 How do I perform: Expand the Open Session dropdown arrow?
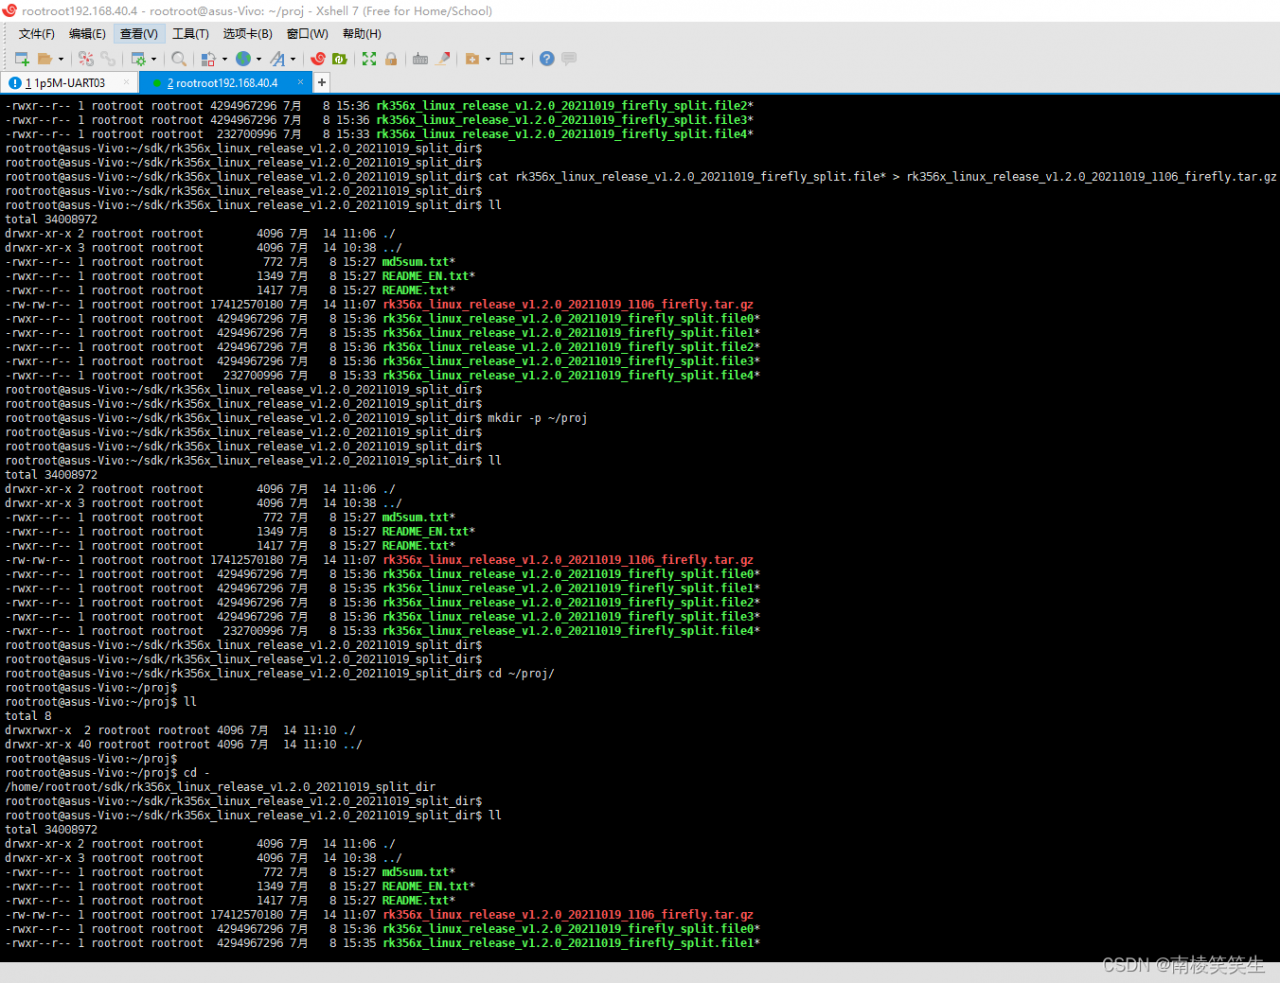61,60
